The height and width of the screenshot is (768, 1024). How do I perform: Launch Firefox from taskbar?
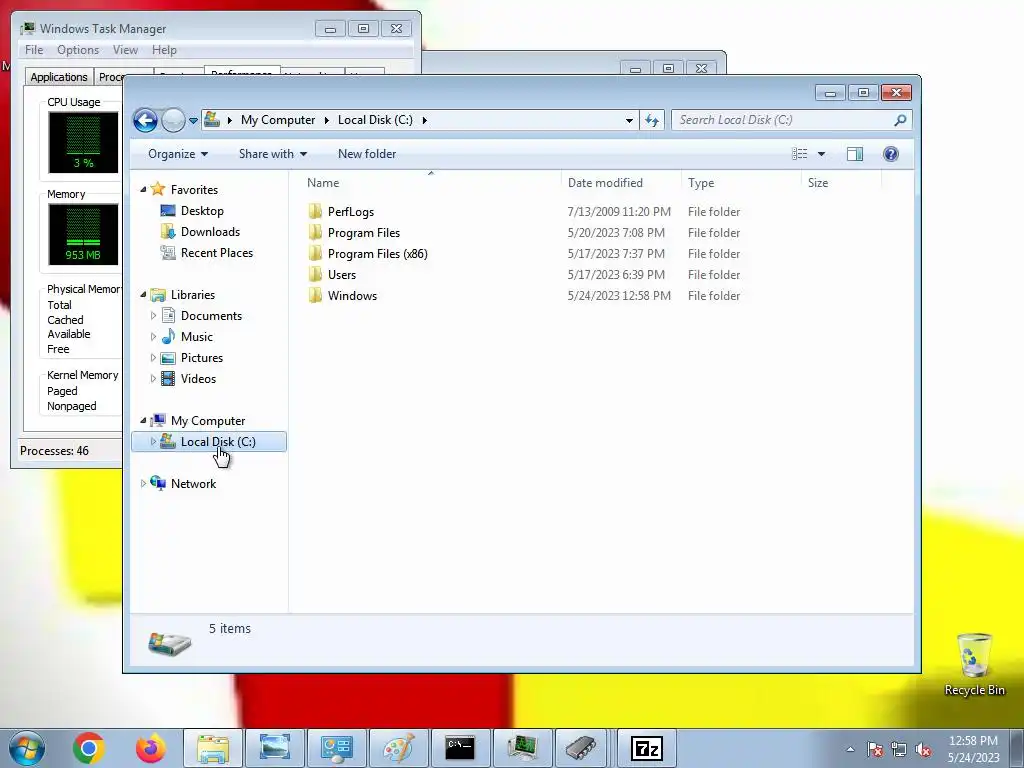click(151, 748)
